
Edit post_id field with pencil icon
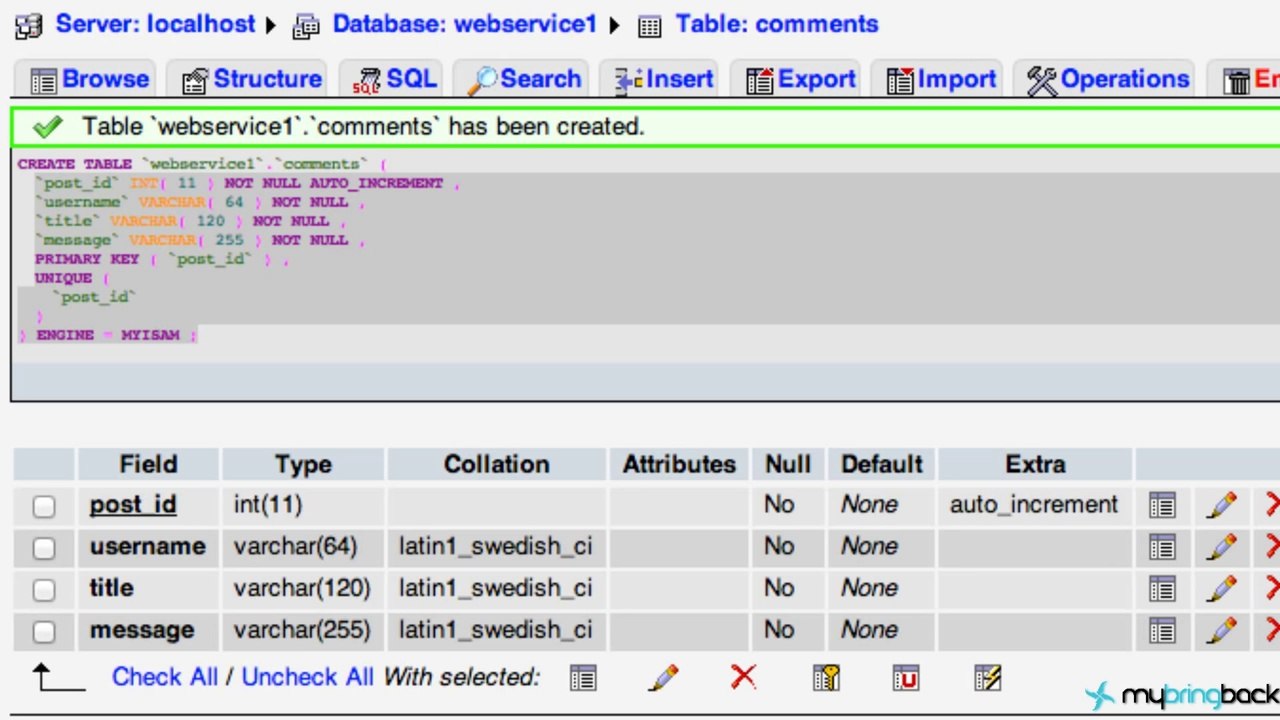[x=1221, y=505]
